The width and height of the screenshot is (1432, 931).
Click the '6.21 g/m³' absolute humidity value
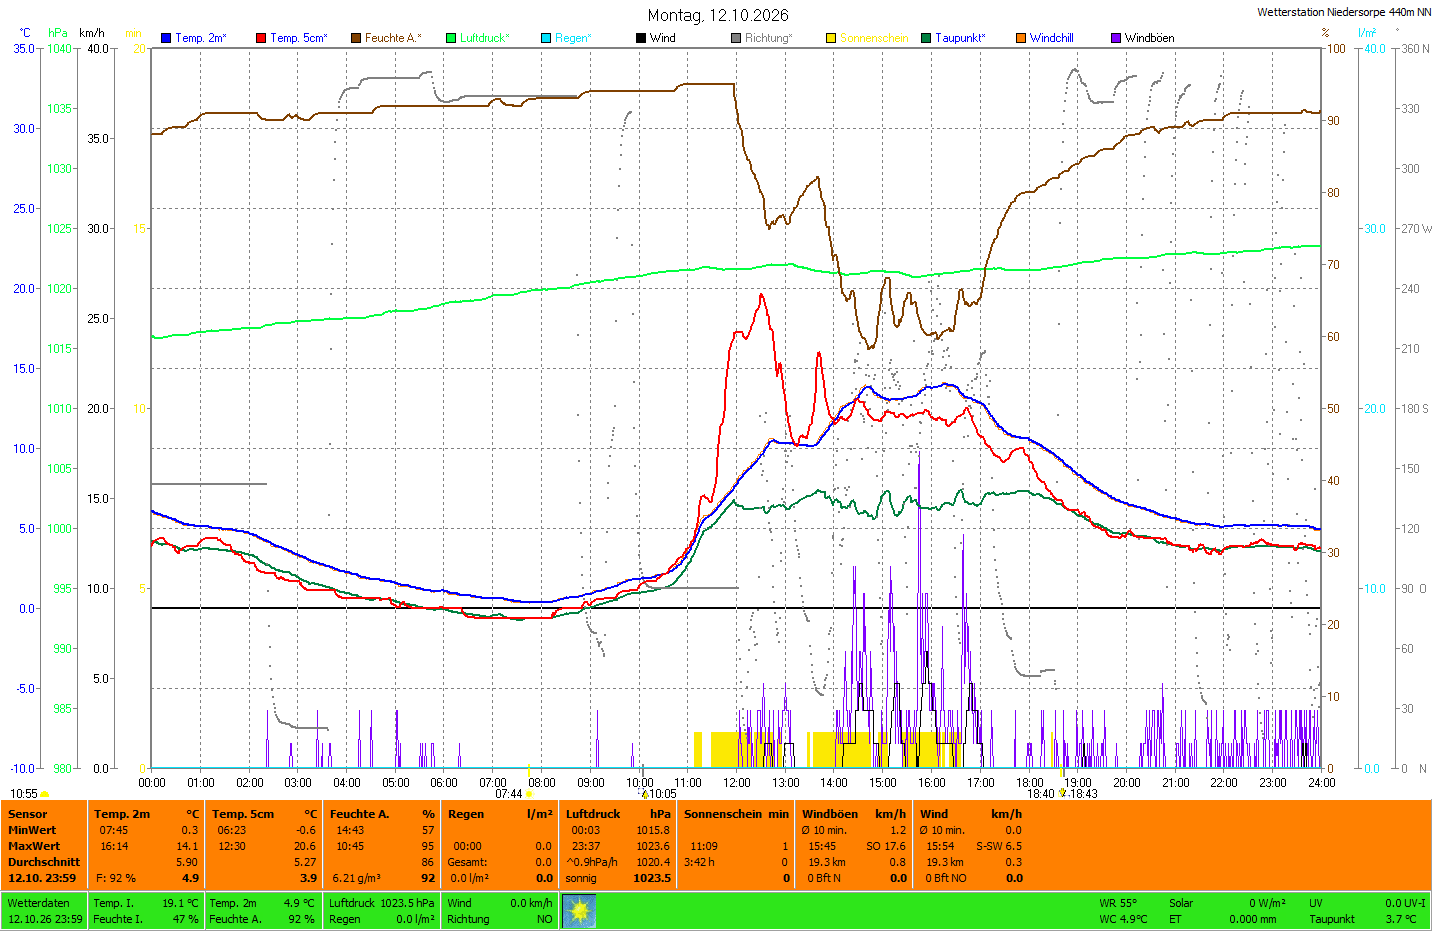click(357, 878)
